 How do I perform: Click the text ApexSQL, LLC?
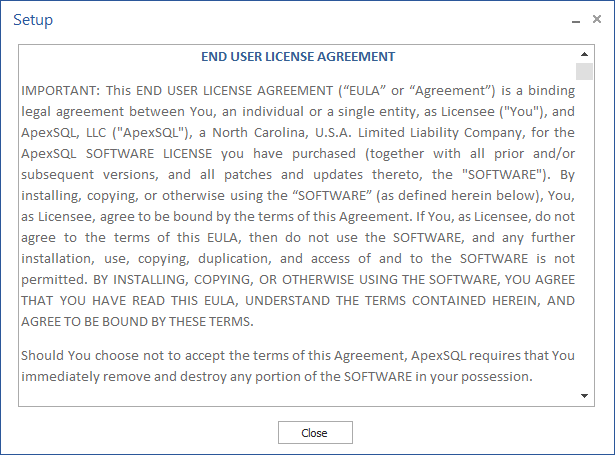coord(64,133)
